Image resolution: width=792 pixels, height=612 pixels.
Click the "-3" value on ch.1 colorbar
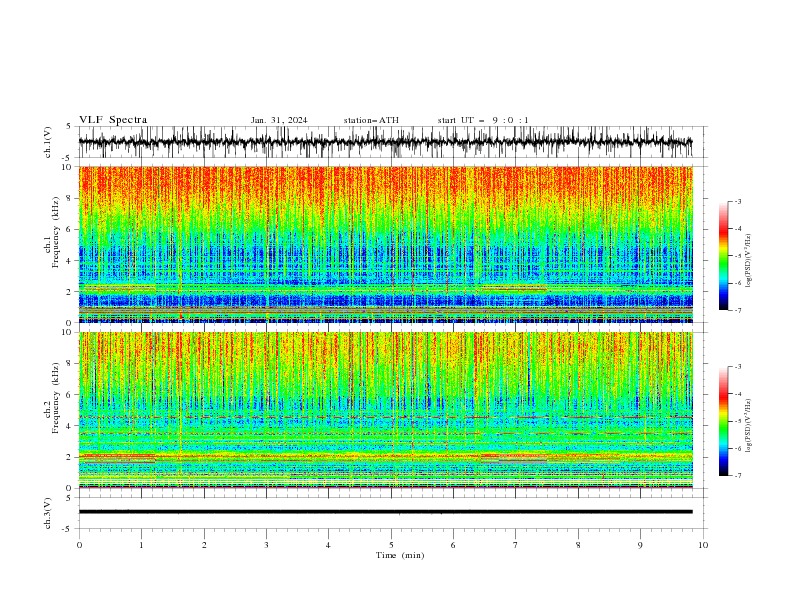[737, 201]
